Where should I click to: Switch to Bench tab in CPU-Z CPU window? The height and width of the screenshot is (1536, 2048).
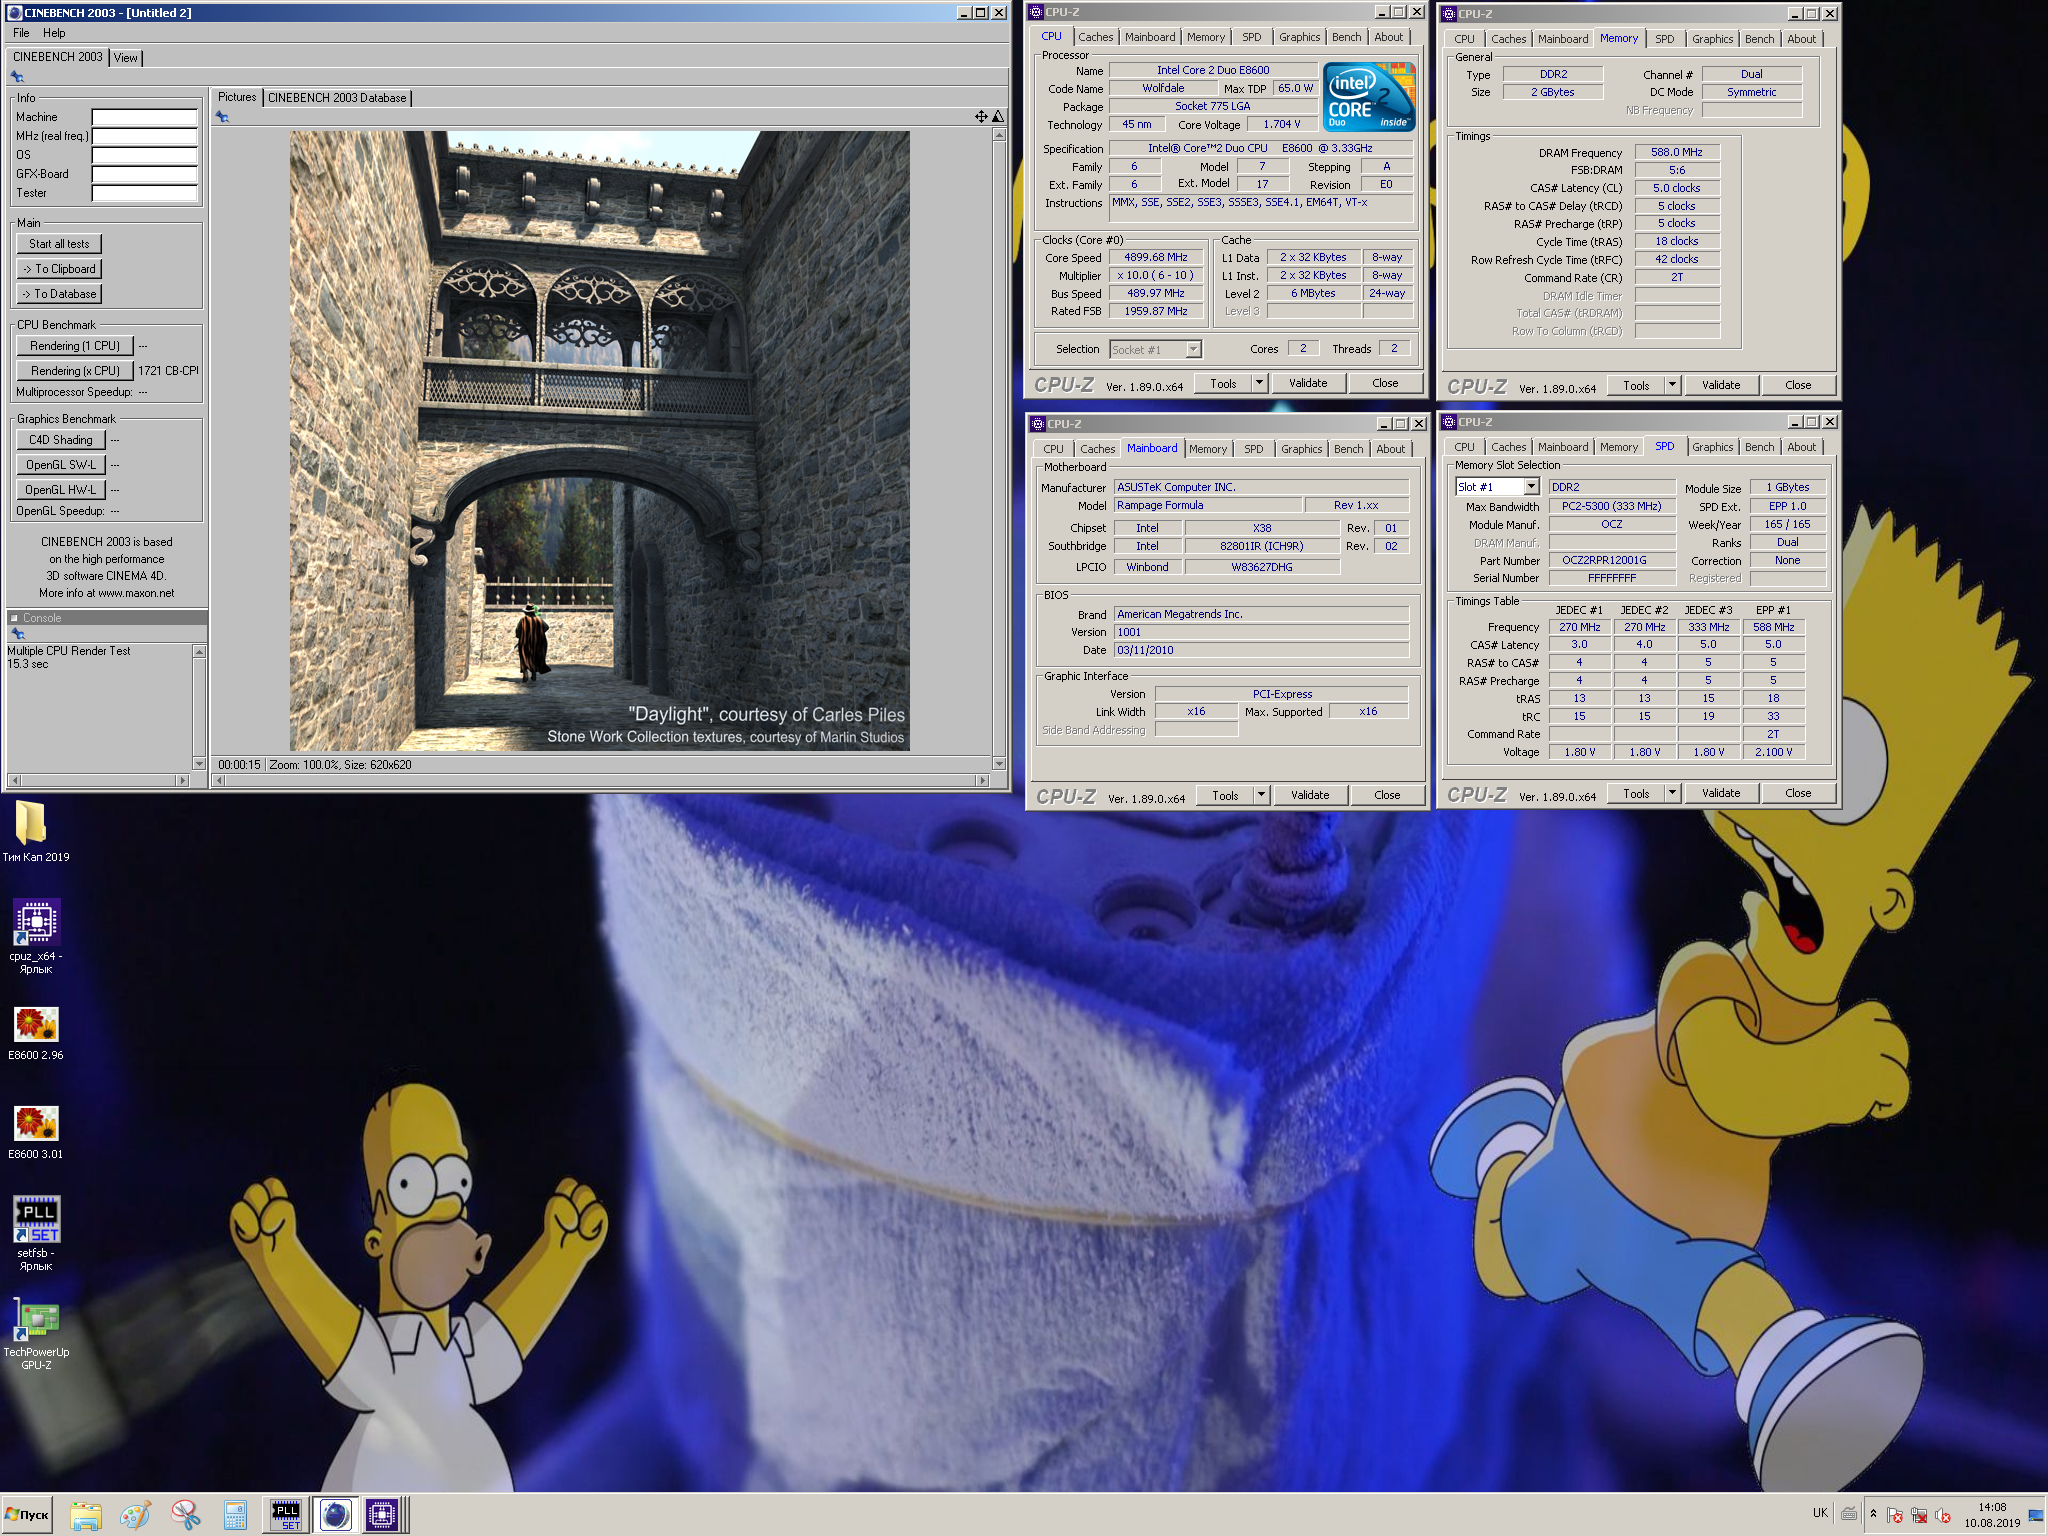[1346, 37]
